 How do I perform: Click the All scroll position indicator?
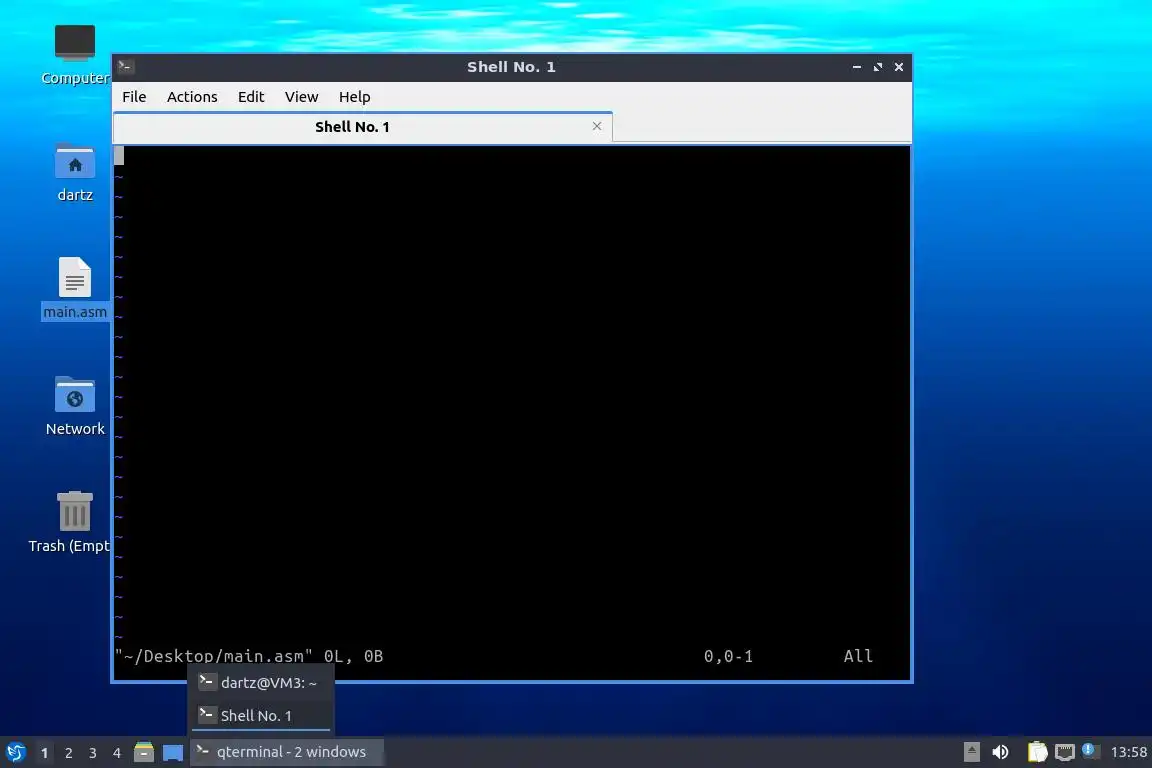pos(858,656)
